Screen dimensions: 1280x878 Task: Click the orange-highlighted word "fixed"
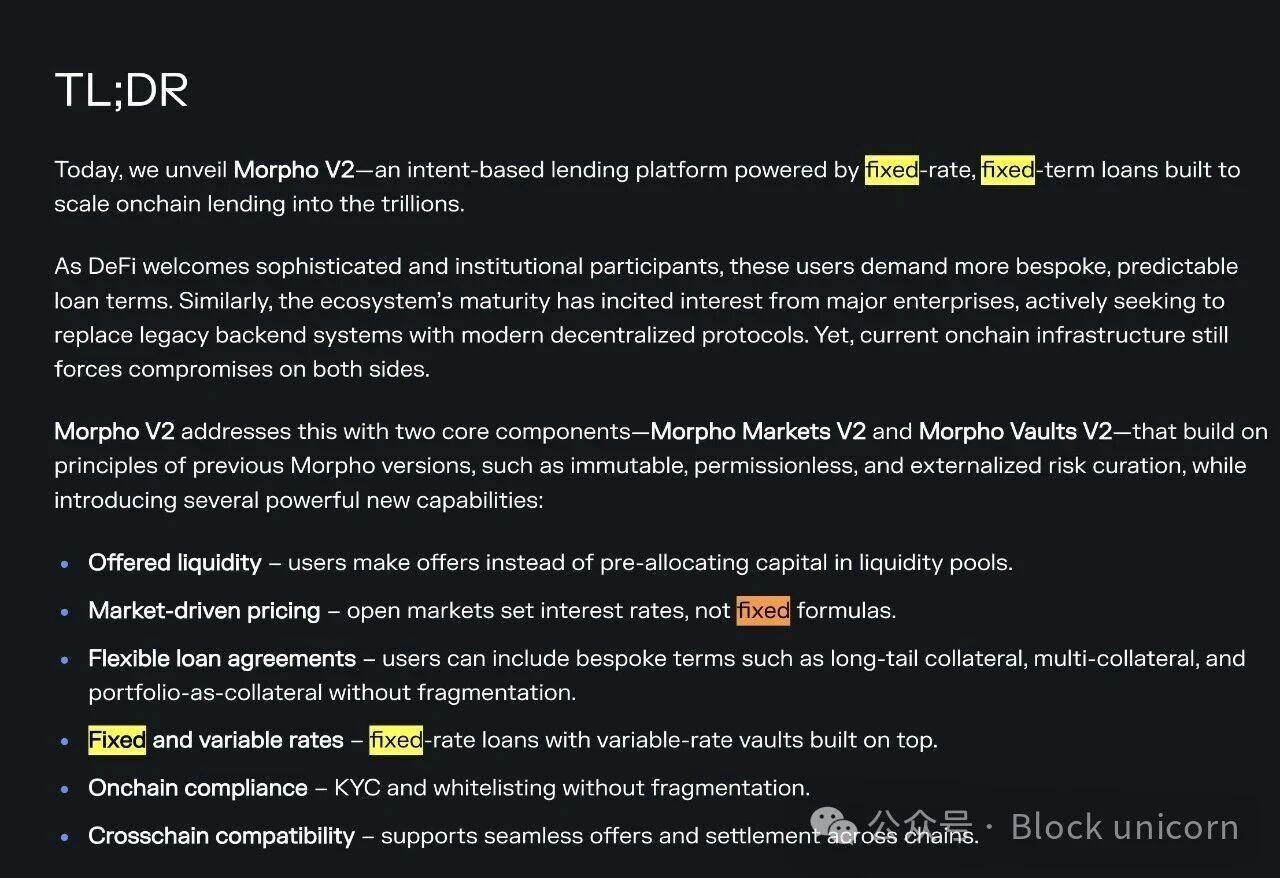point(763,610)
